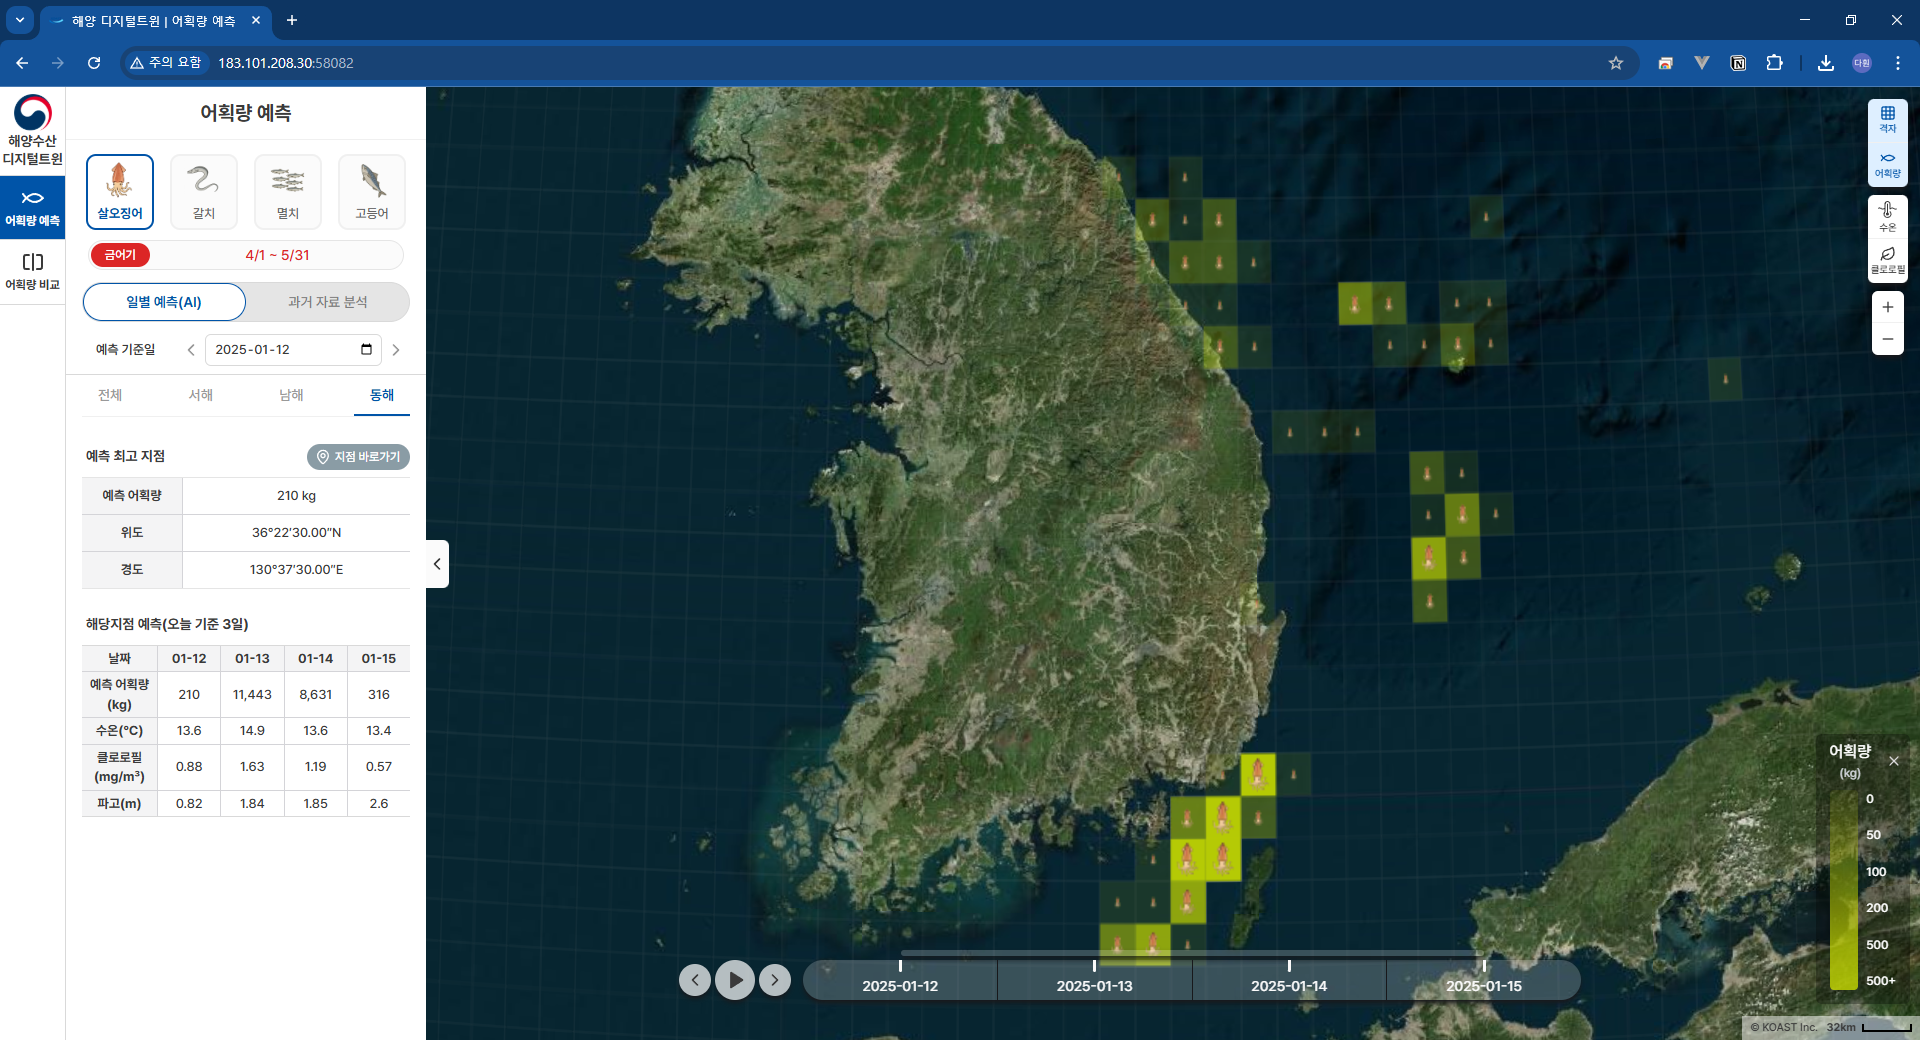Click the 2025-01-12 date input field
This screenshot has width=1920, height=1040.
[293, 350]
